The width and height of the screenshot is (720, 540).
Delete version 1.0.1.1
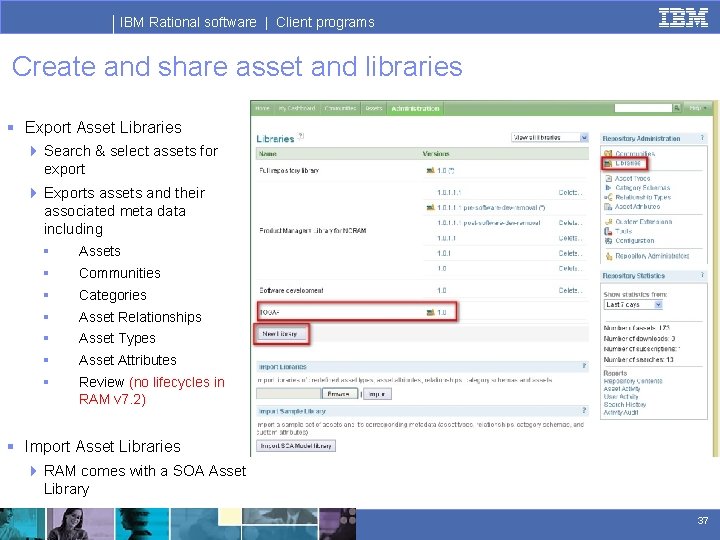click(x=570, y=238)
